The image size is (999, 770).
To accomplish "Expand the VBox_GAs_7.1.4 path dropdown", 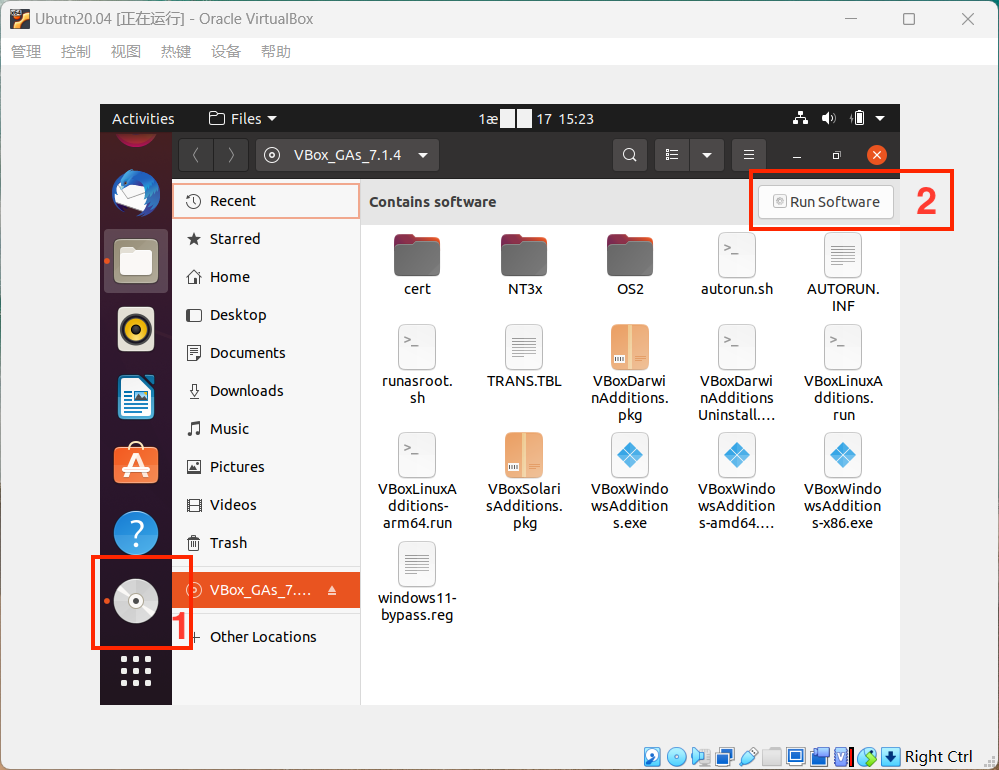I will pos(423,155).
